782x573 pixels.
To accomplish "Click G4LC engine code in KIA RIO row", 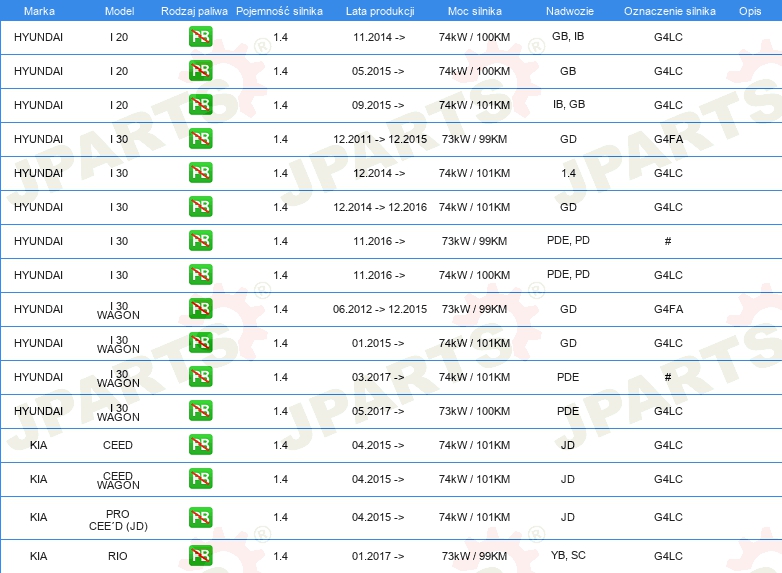I will pyautogui.click(x=668, y=556).
